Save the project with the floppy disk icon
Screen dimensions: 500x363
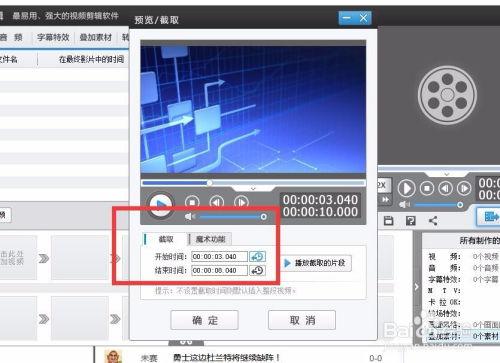tap(389, 220)
